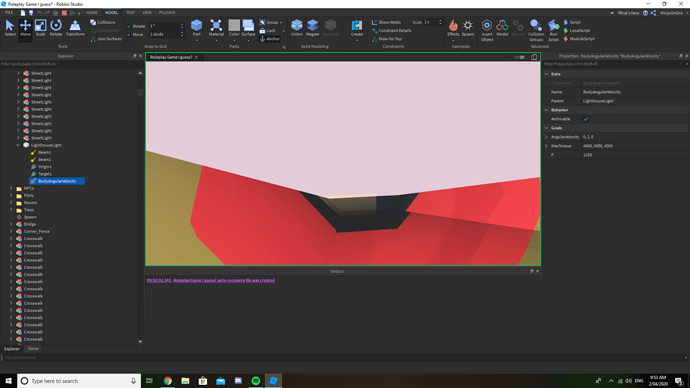690x388 pixels.
Task: Click the Surface tool icon
Action: point(248,26)
